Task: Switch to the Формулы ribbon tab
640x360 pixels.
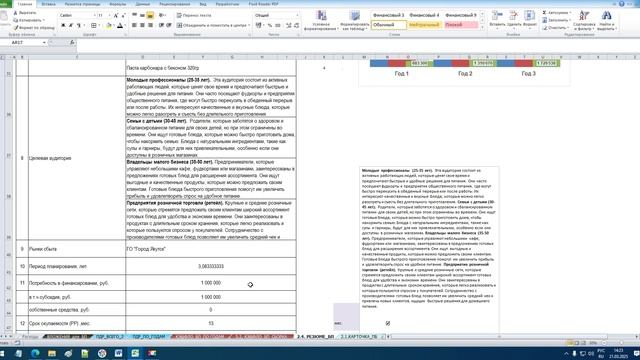Action: tap(118, 4)
